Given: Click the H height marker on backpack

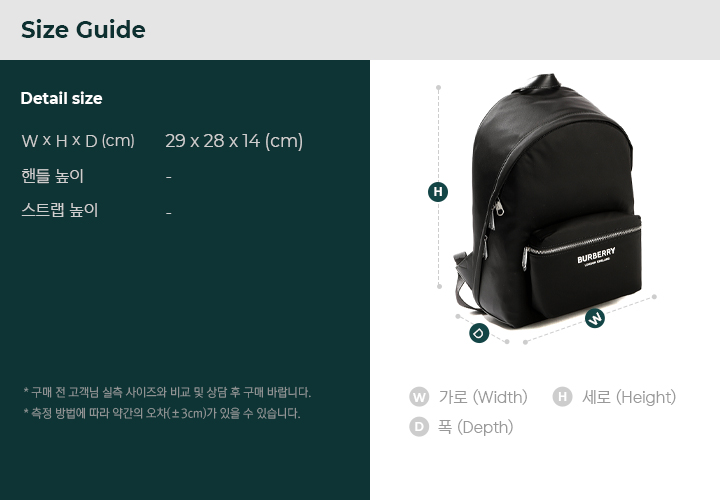Looking at the screenshot, I should coord(438,191).
